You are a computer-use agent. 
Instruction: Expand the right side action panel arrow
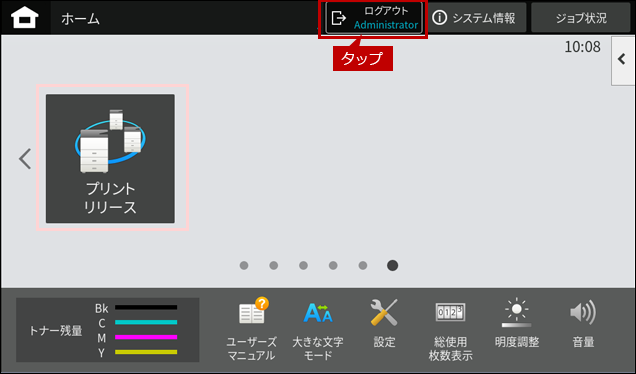pos(623,60)
